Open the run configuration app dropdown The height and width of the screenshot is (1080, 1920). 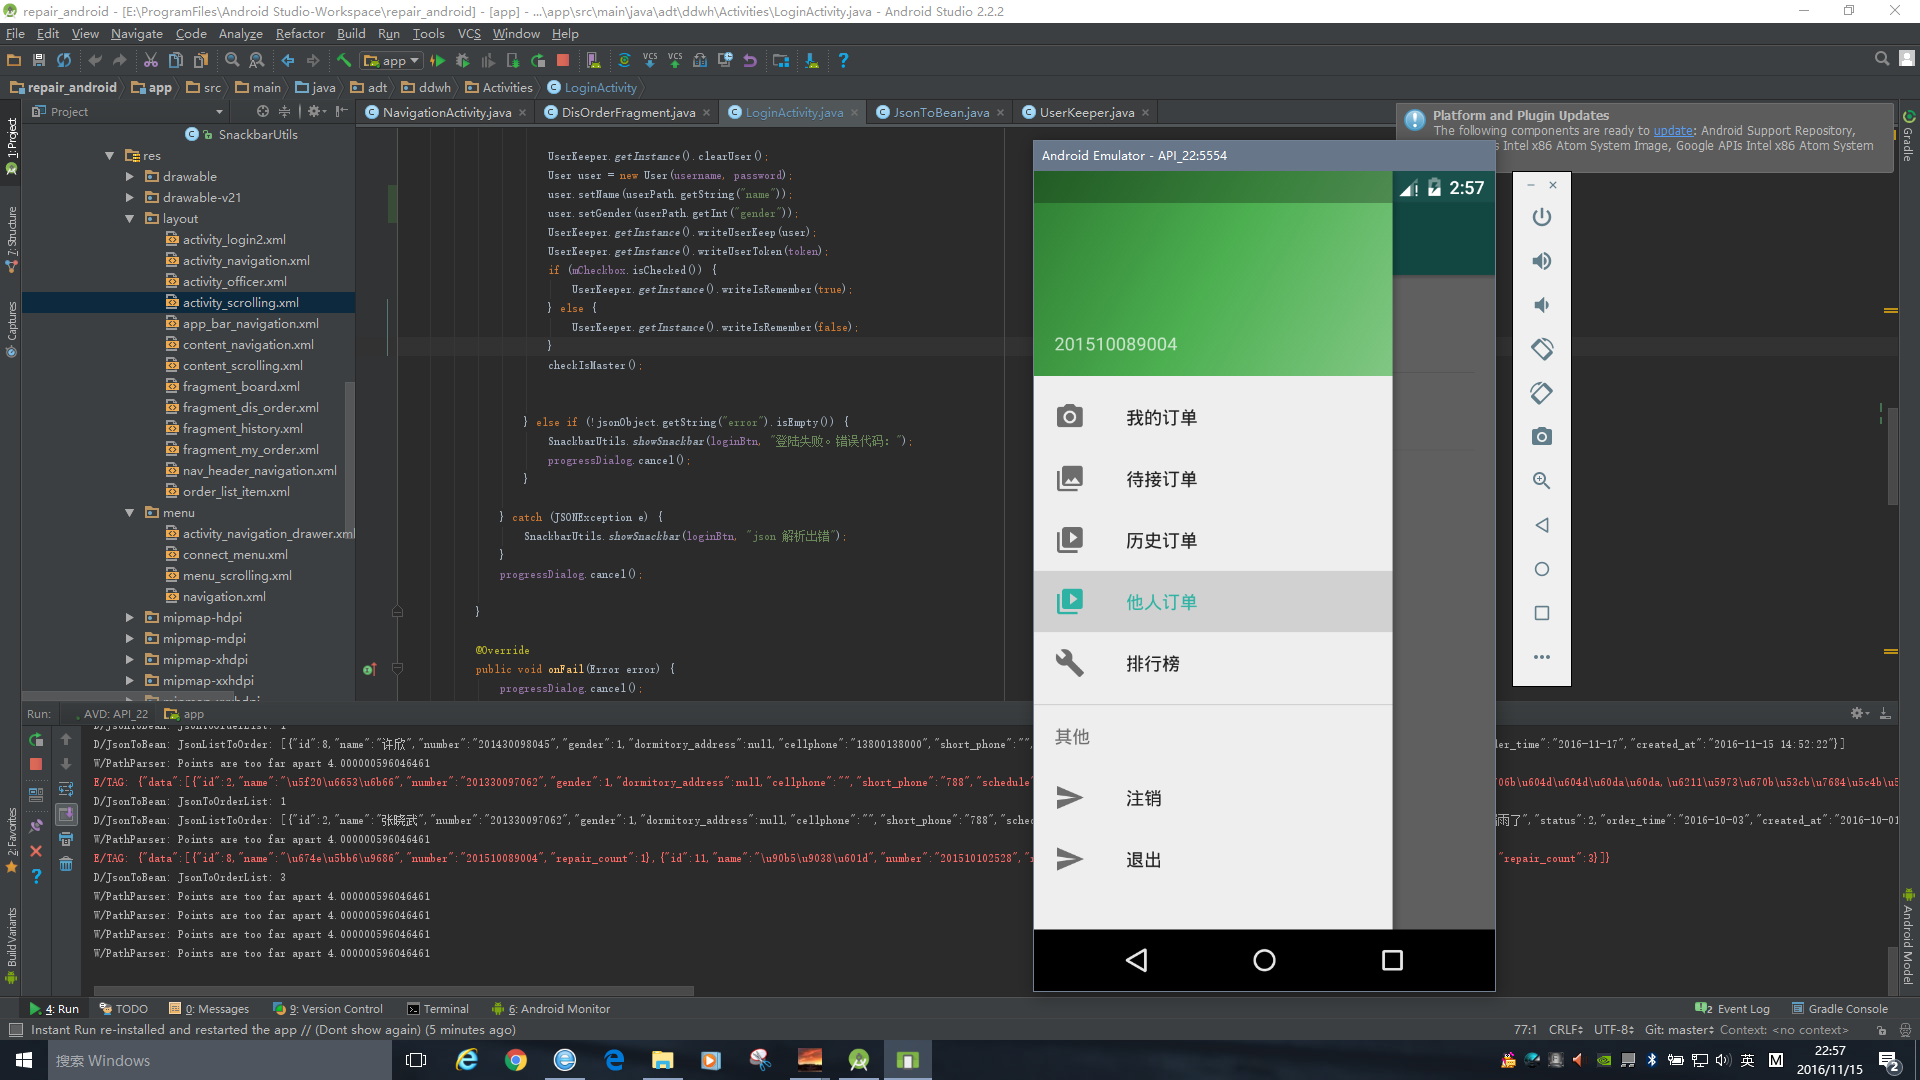tap(391, 61)
